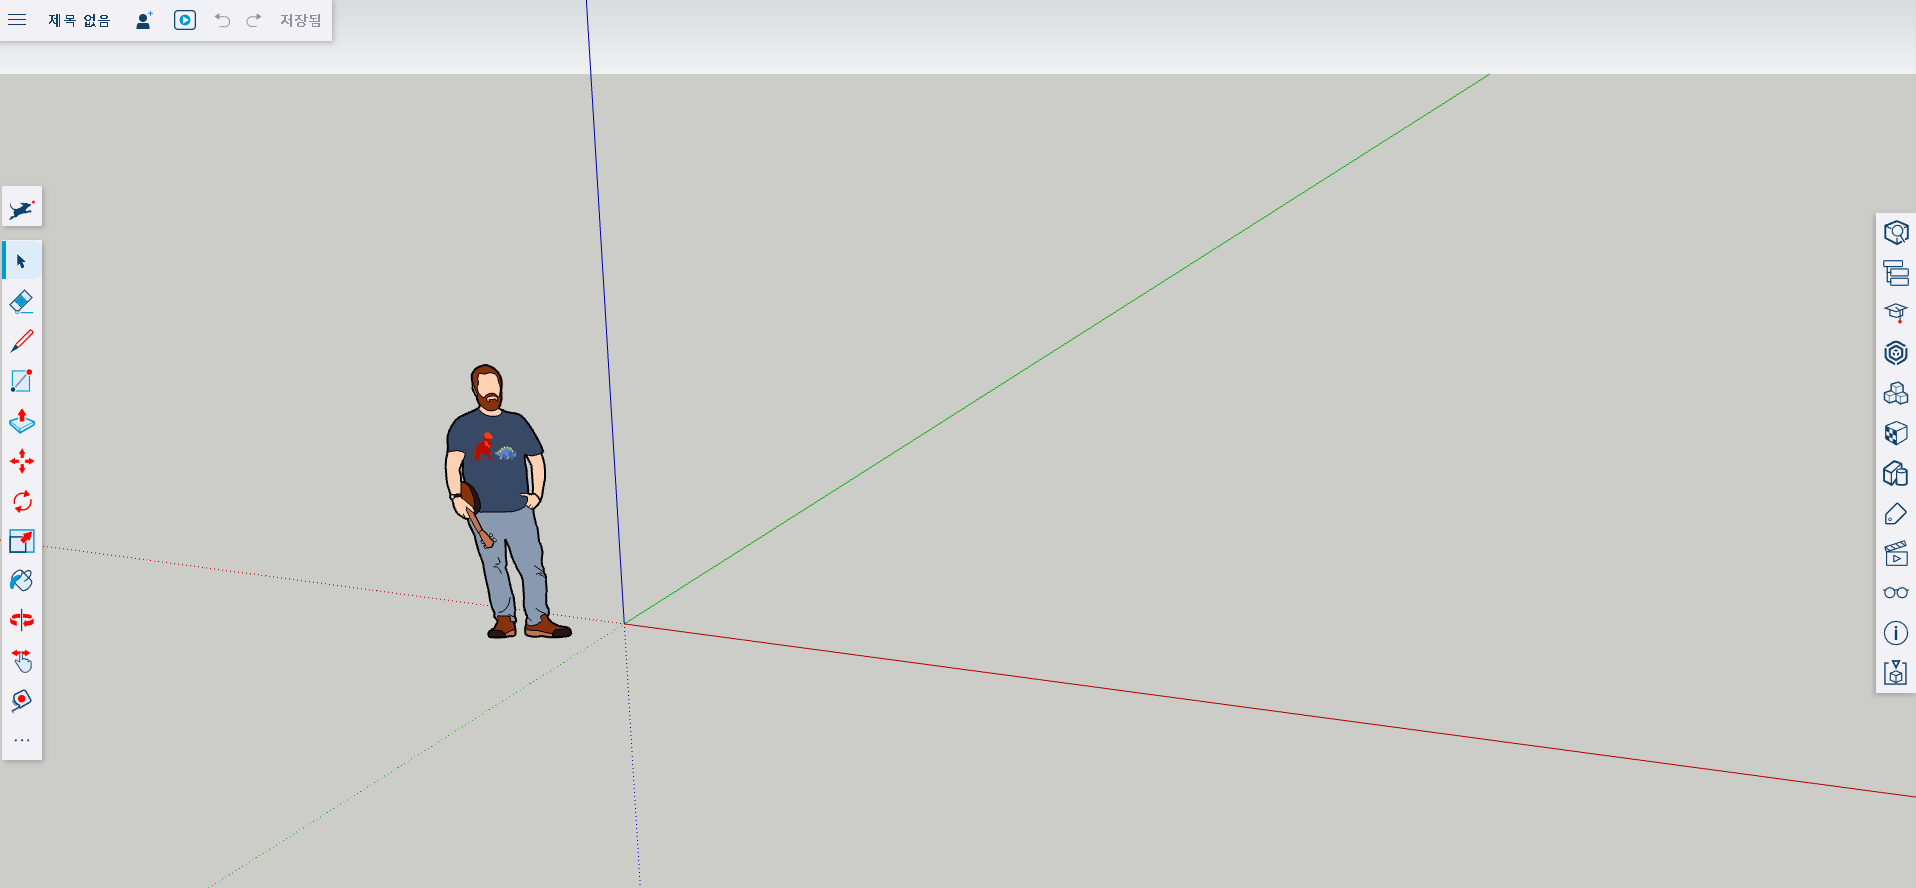Open the Display glasses panel
This screenshot has width=1916, height=888.
(1896, 593)
